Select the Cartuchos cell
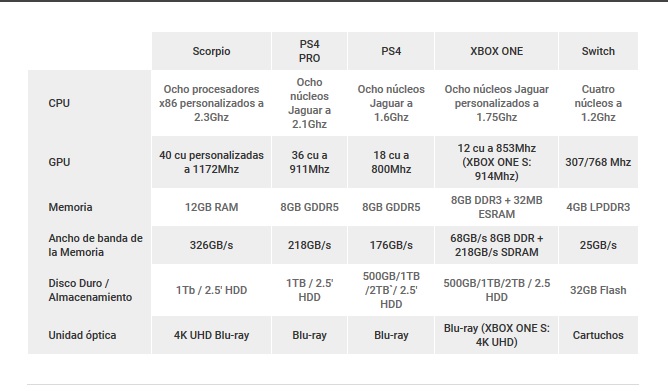Viewport: 668px width, 391px height. pyautogui.click(x=598, y=335)
